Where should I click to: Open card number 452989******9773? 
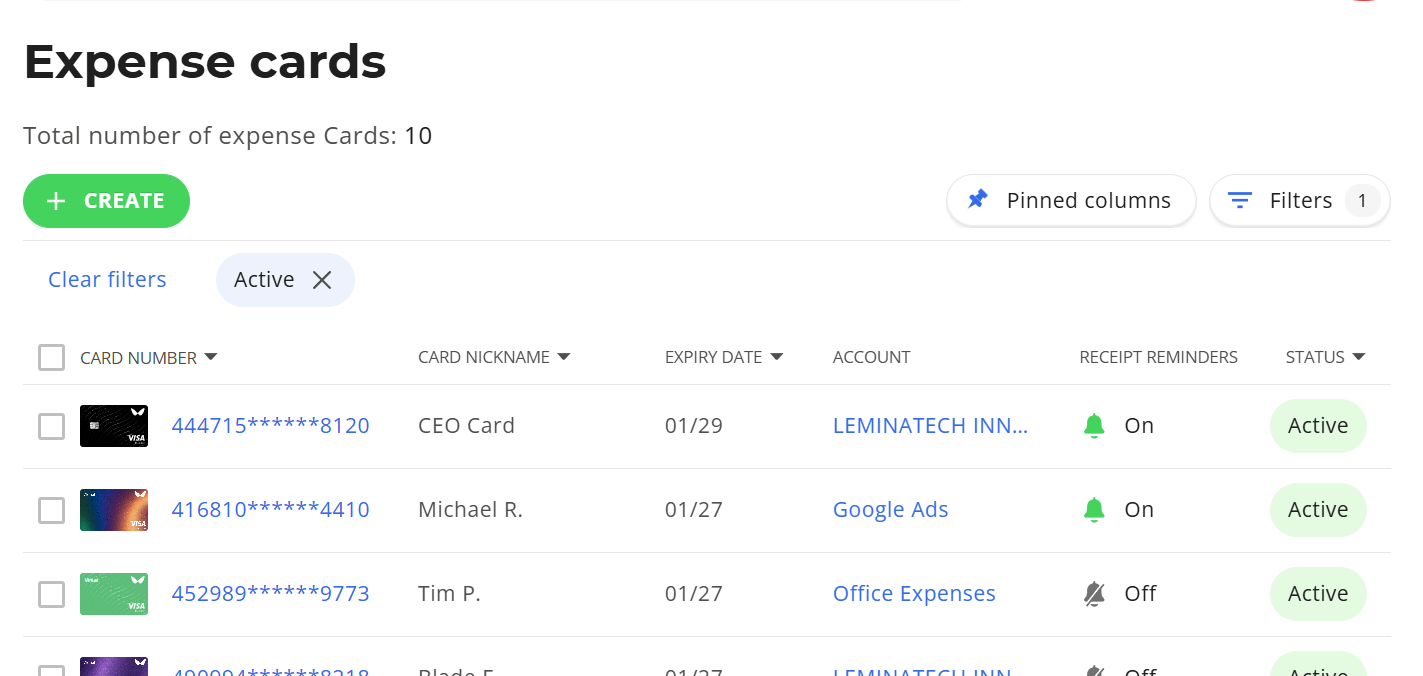pos(270,594)
